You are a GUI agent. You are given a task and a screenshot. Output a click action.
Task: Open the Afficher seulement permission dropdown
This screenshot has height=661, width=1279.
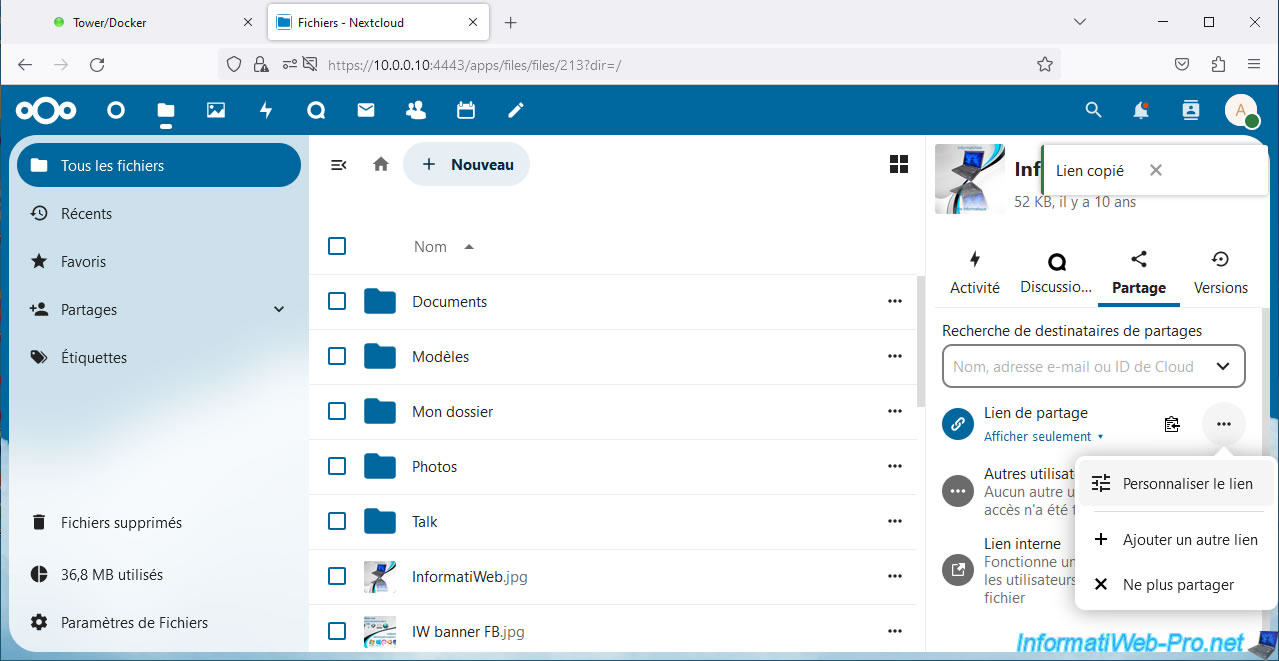(1044, 437)
